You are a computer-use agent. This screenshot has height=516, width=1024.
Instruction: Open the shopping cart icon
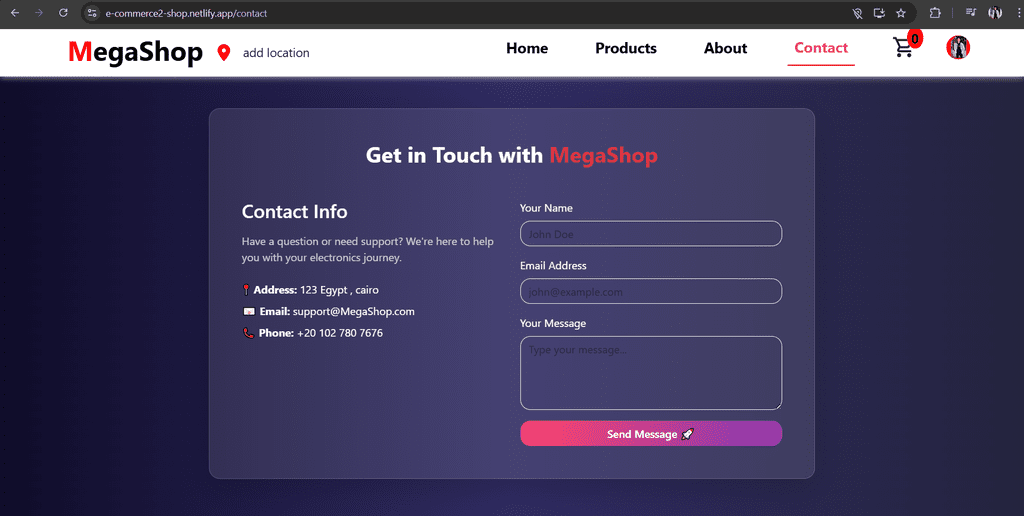pos(904,48)
